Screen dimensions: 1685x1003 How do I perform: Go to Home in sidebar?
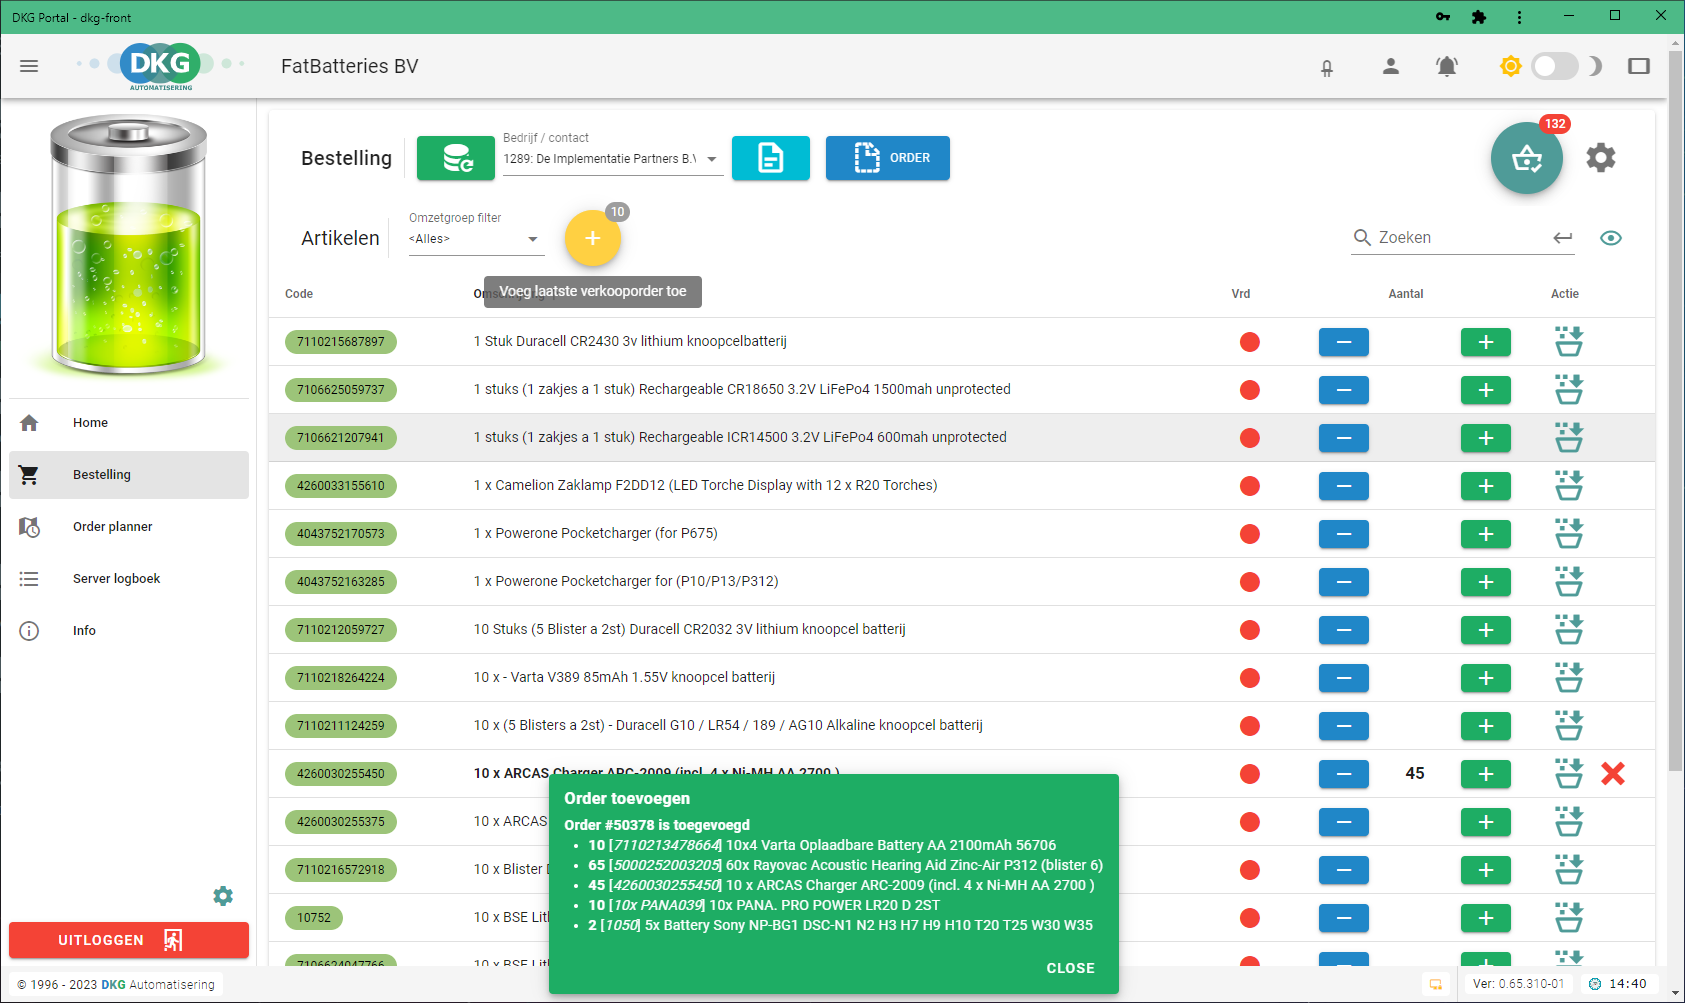coord(129,423)
